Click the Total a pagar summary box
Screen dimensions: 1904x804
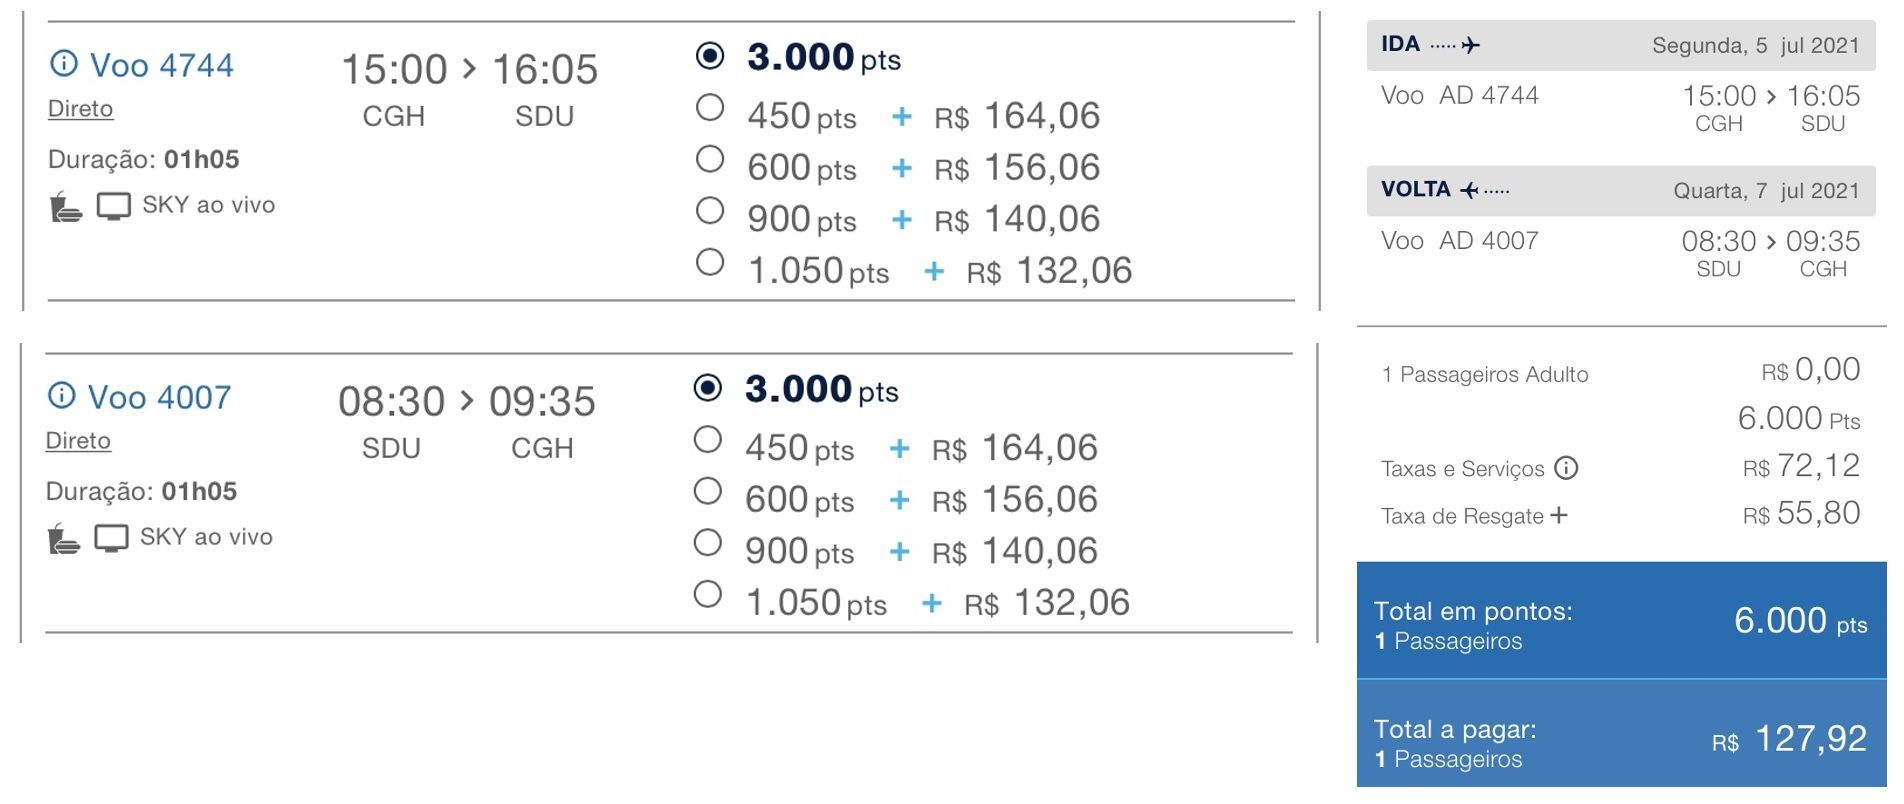click(1620, 742)
